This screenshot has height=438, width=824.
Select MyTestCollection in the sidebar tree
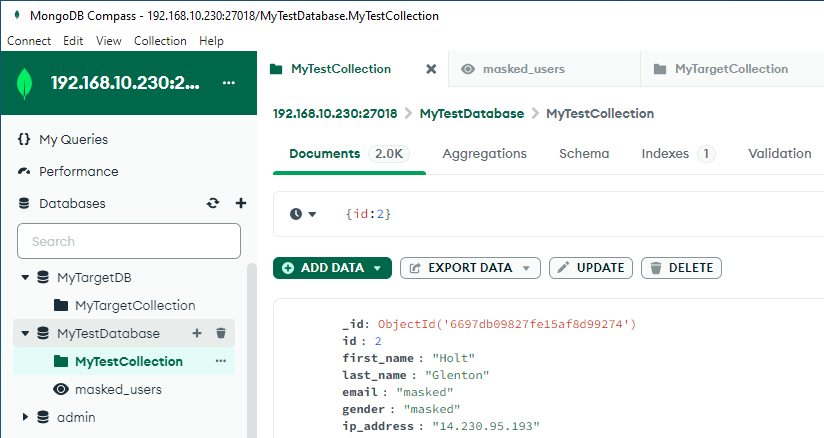point(129,362)
